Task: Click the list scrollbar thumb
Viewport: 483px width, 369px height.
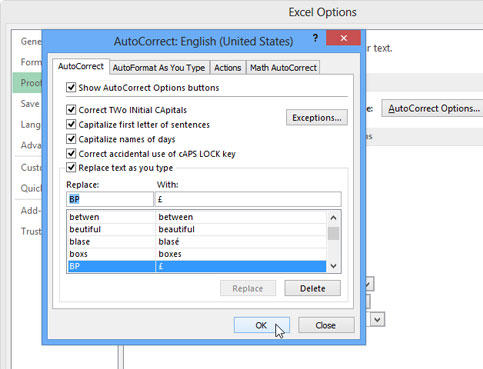Action: pos(333,234)
